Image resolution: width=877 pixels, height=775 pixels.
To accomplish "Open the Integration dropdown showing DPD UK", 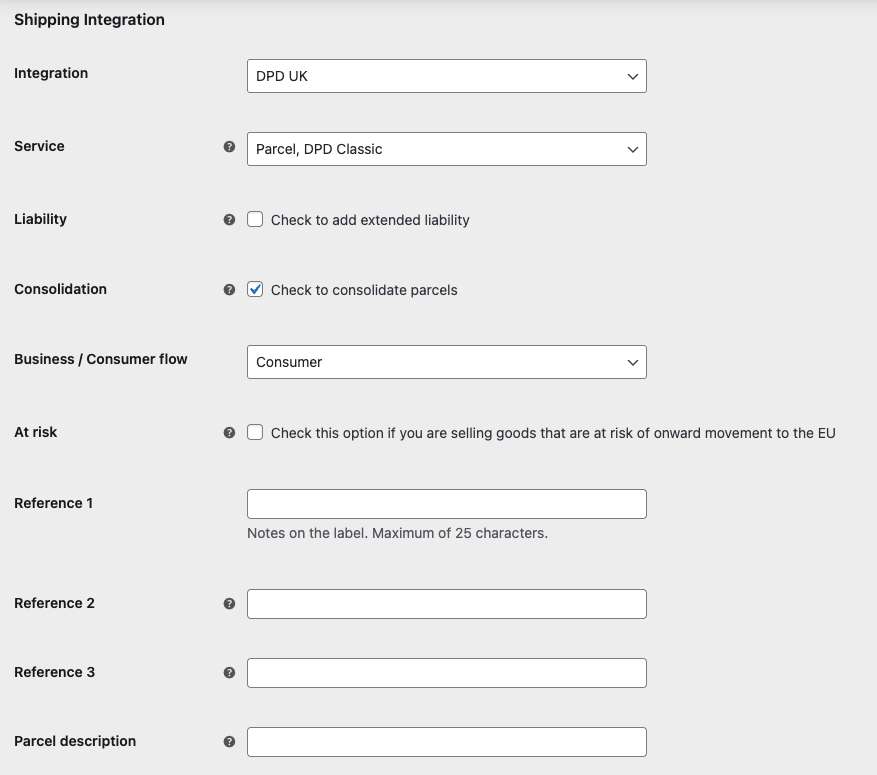I will pyautogui.click(x=446, y=75).
